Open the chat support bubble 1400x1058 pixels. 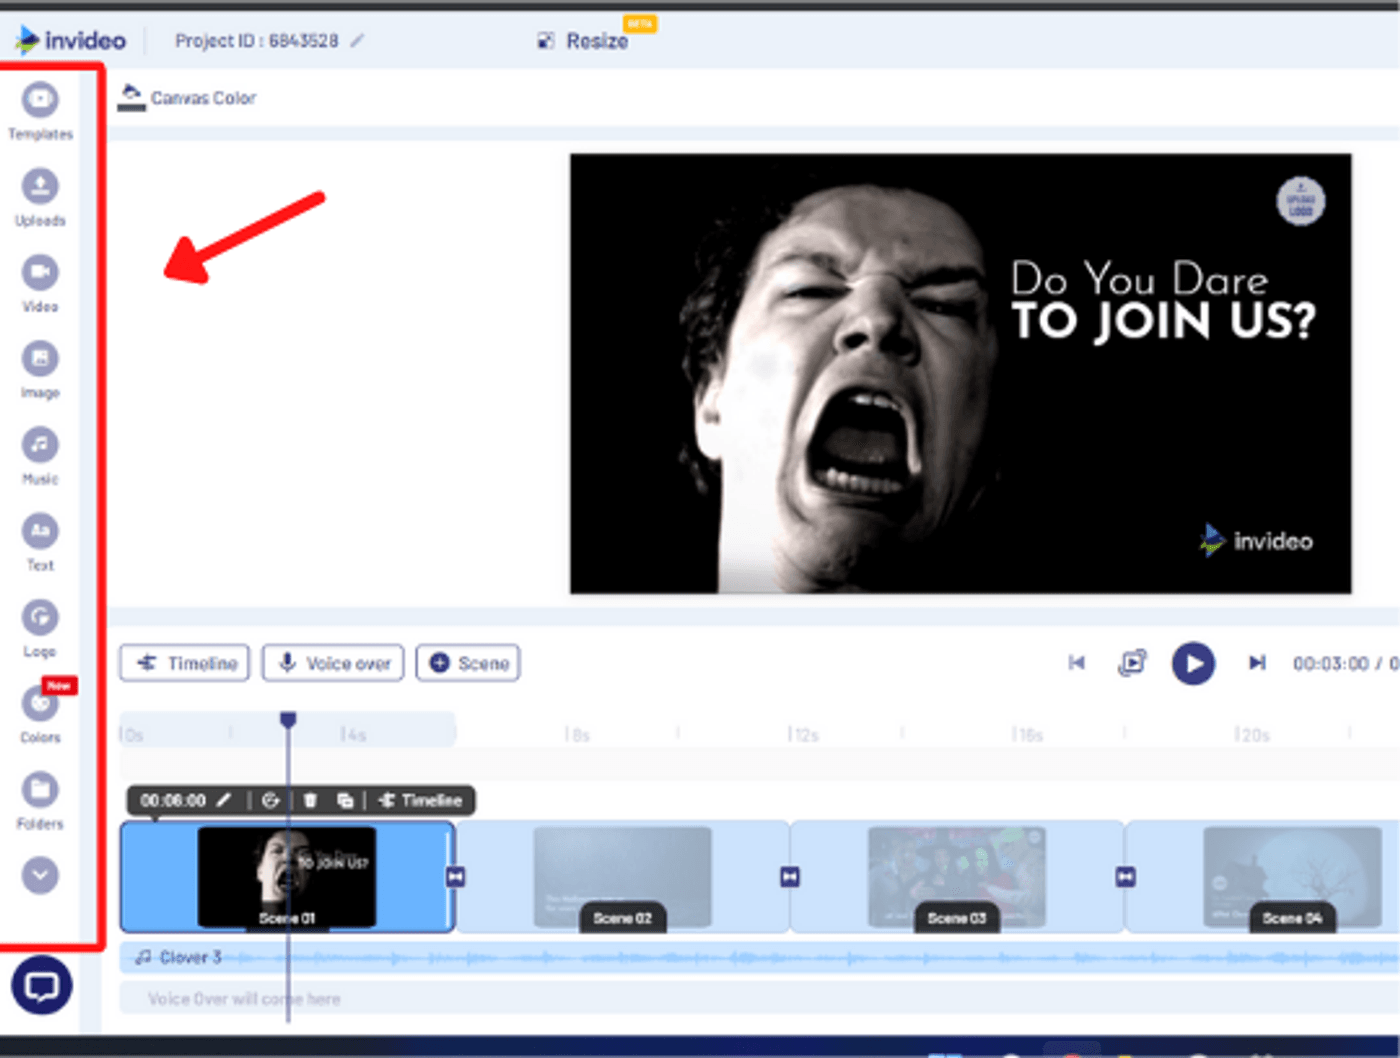(42, 986)
